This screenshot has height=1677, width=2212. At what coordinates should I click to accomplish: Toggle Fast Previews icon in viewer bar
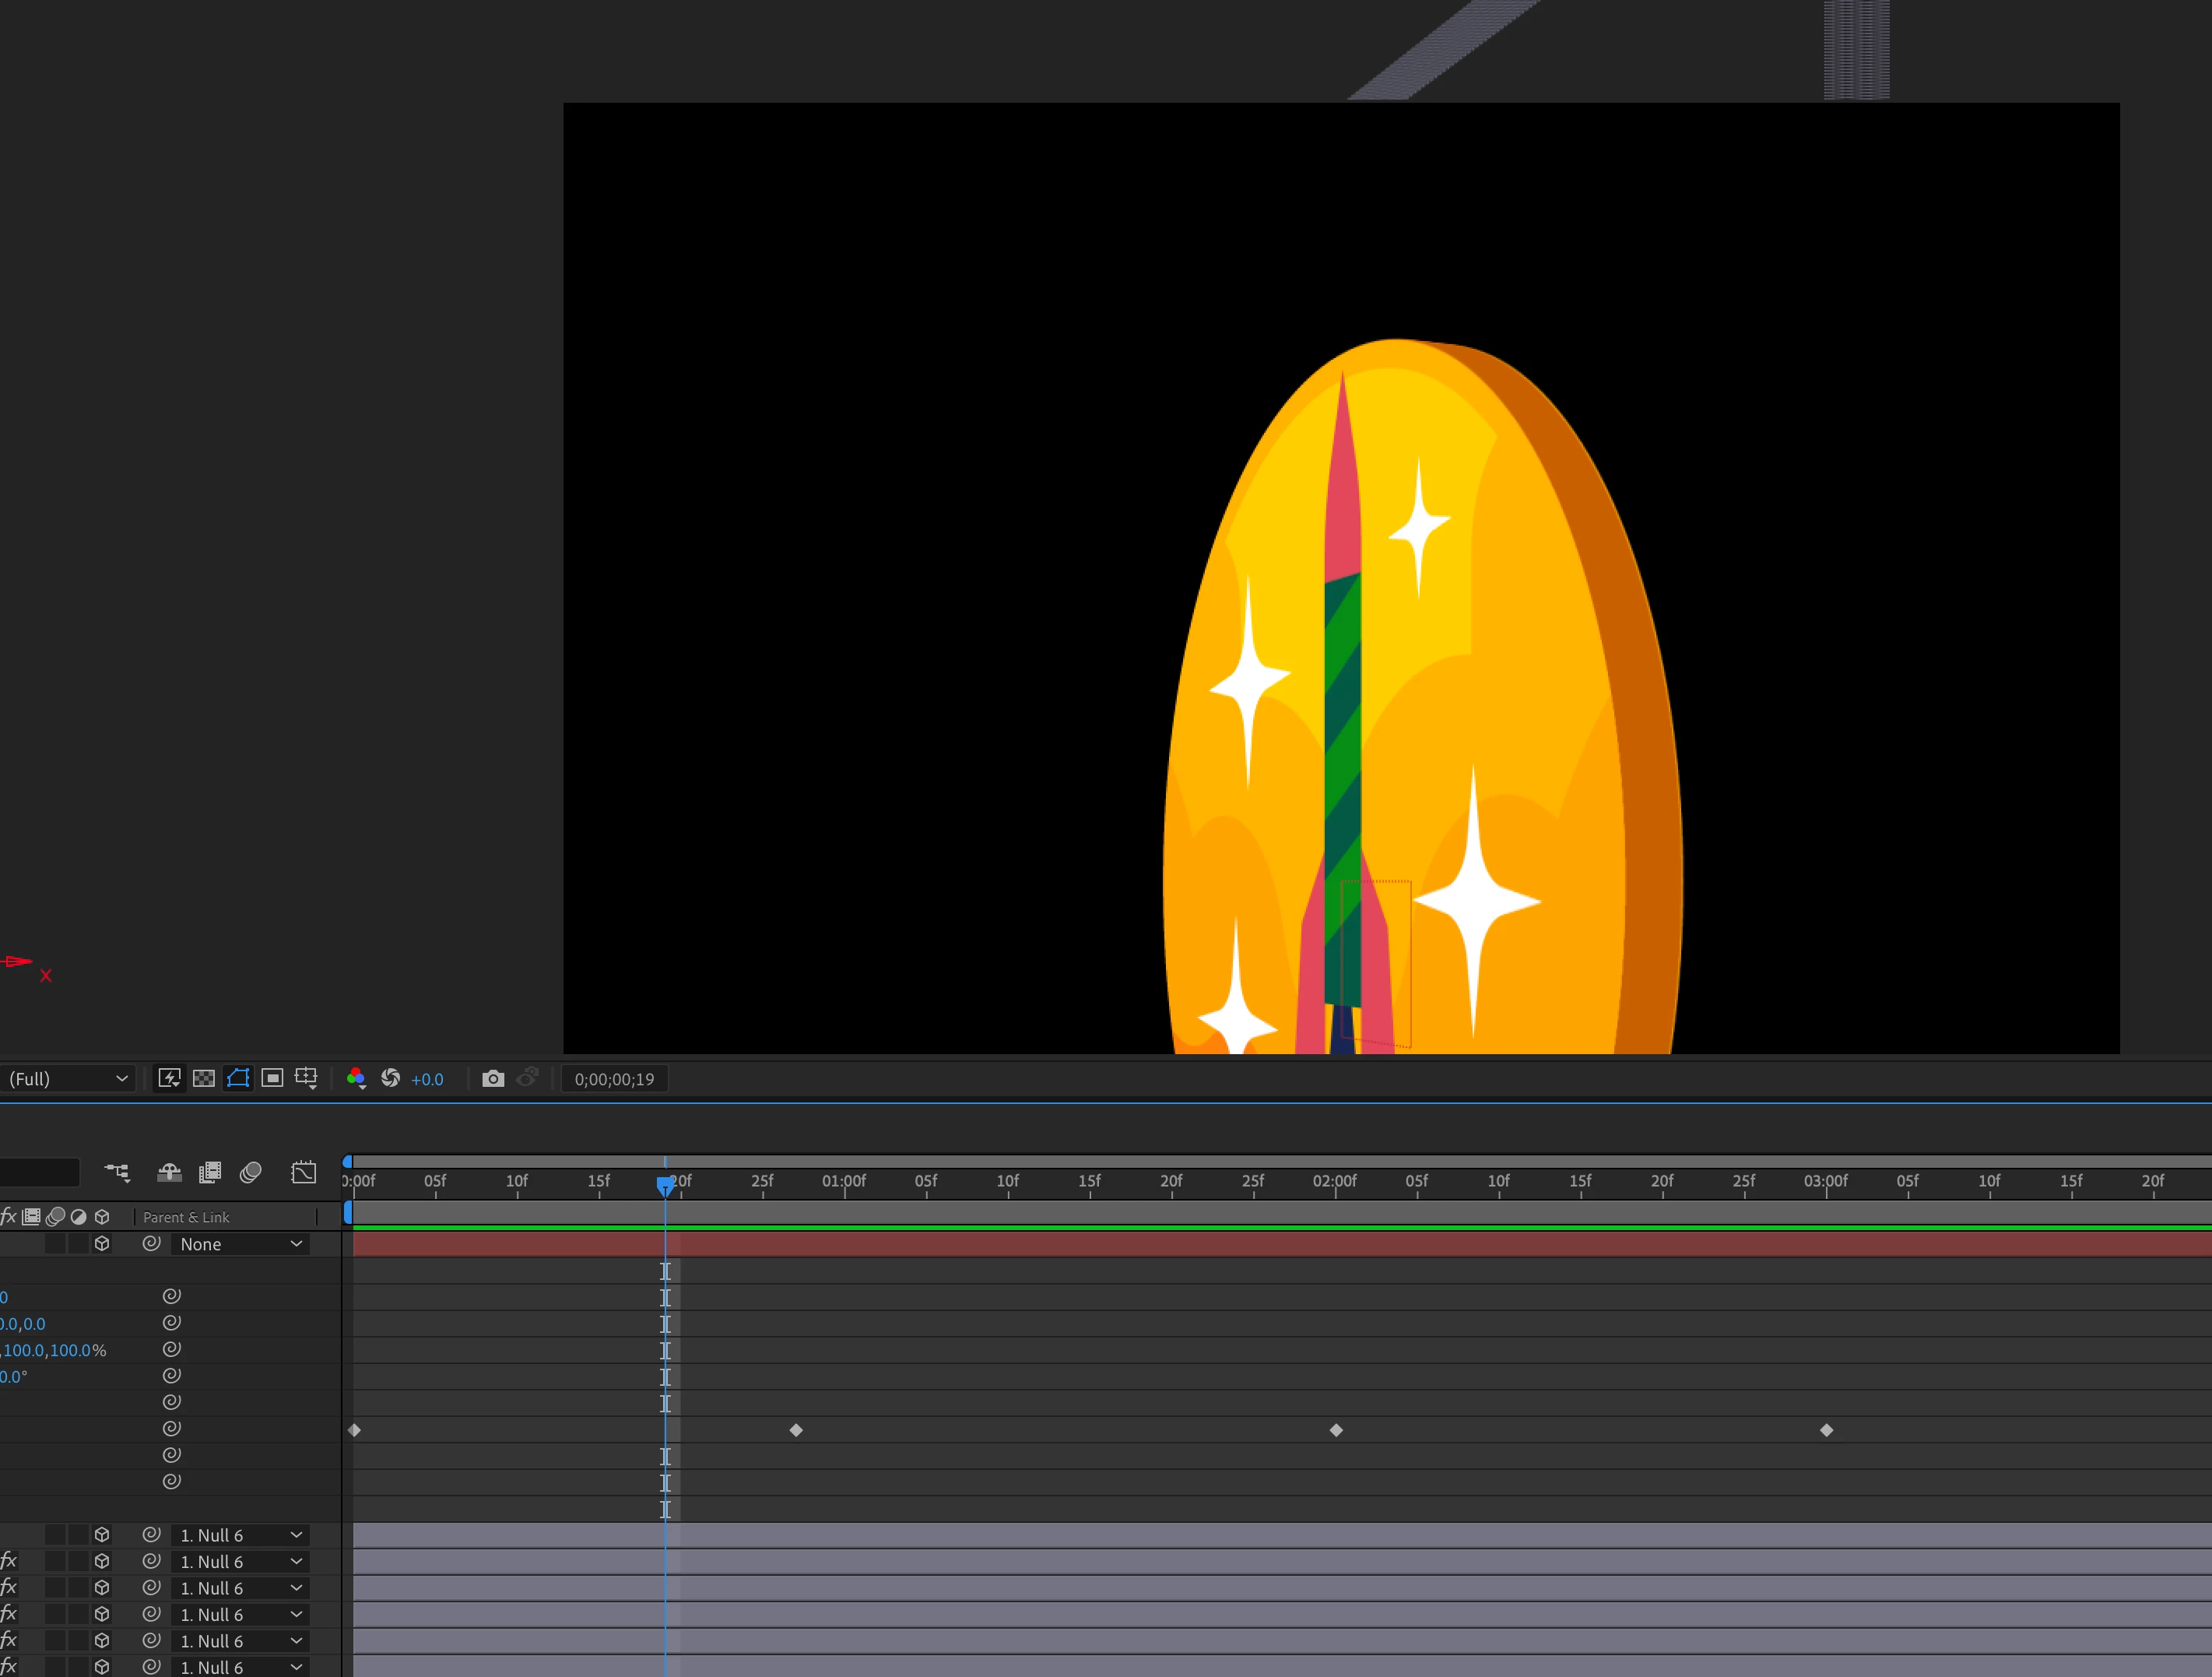[x=169, y=1078]
